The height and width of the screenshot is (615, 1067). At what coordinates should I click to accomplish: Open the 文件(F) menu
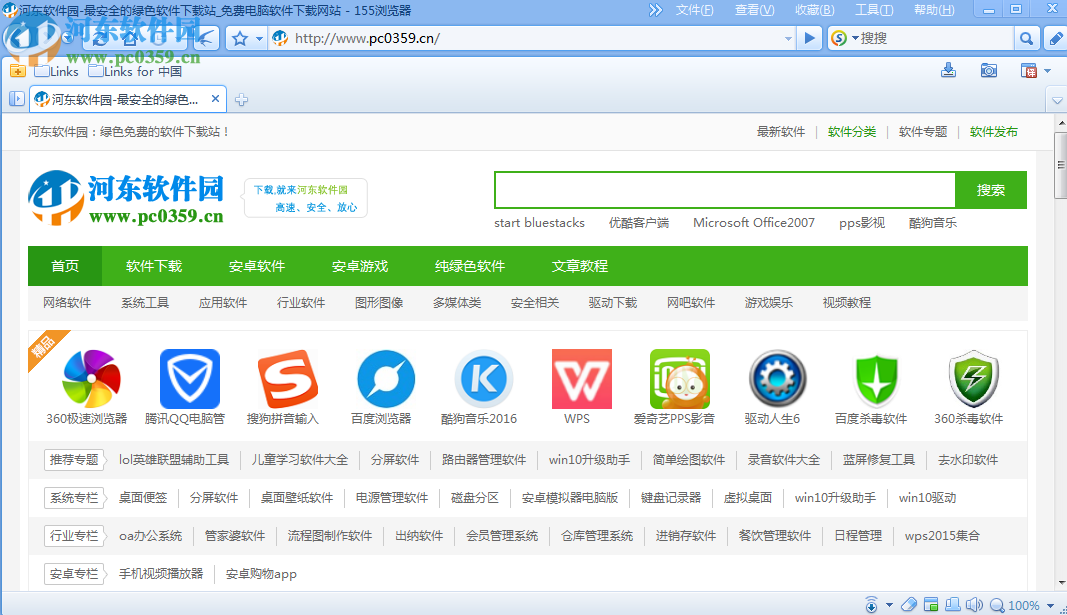(x=694, y=10)
